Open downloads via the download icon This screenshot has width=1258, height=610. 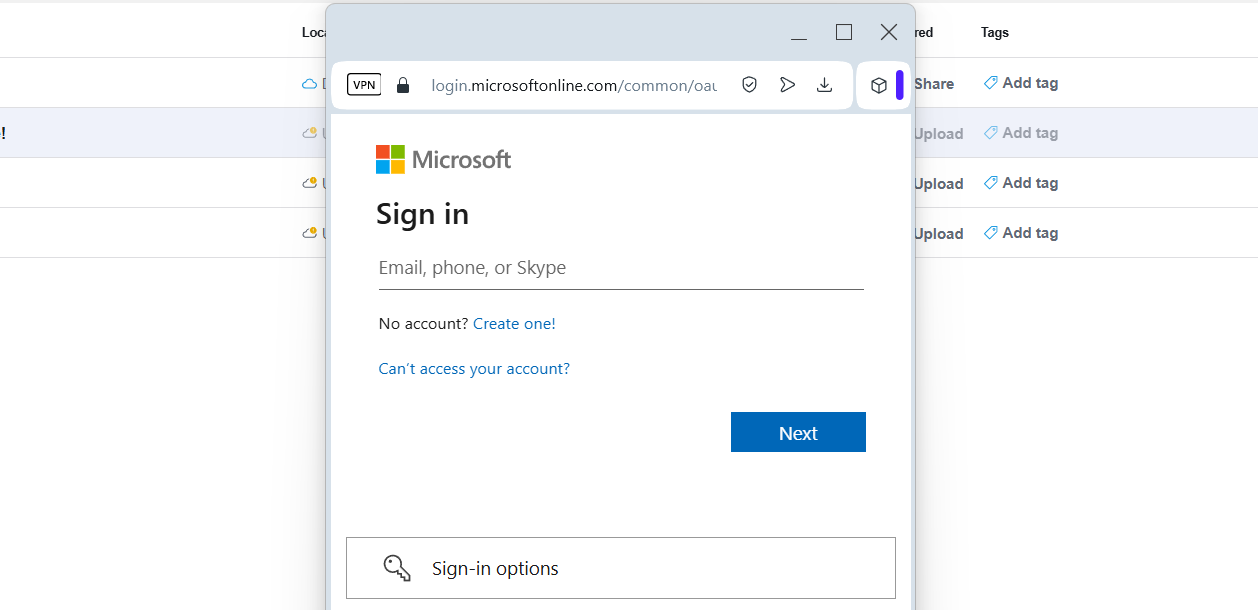click(x=824, y=85)
